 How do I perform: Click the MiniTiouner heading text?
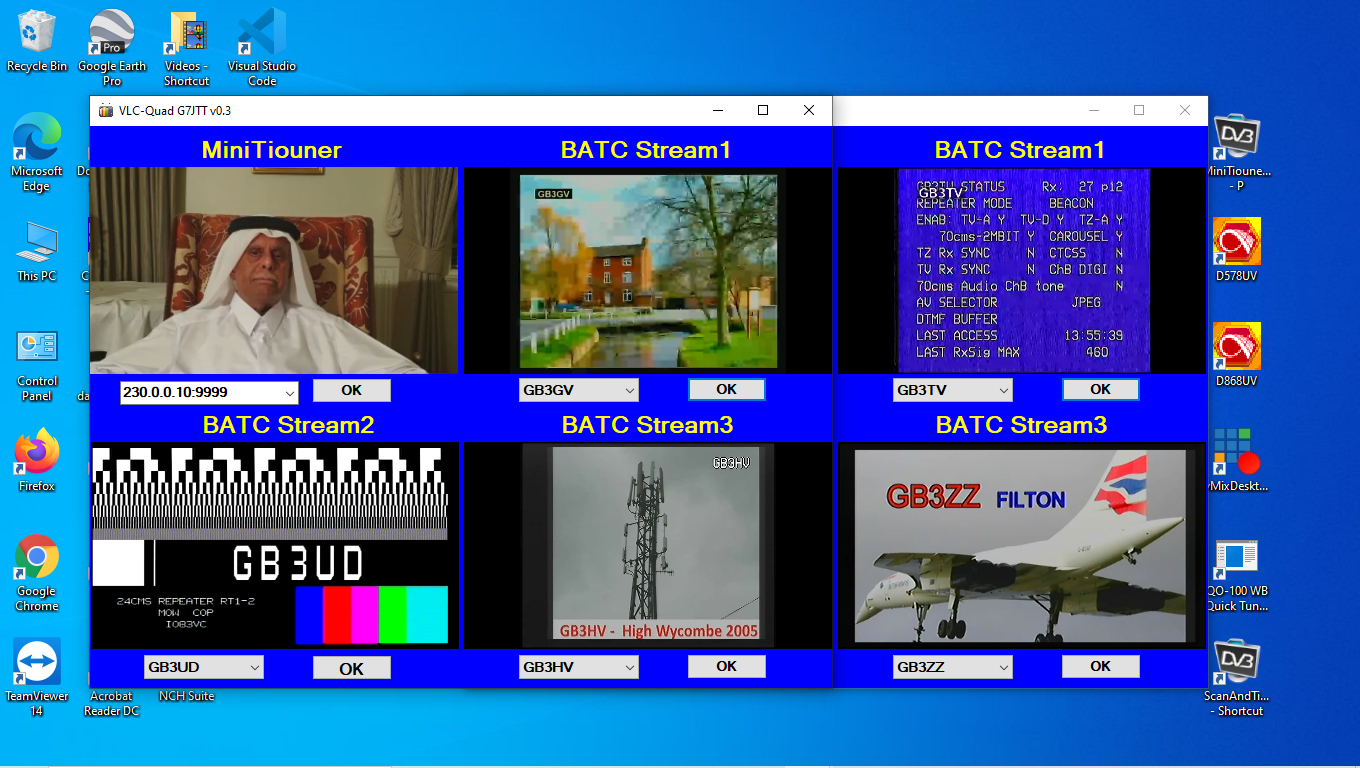pos(272,150)
